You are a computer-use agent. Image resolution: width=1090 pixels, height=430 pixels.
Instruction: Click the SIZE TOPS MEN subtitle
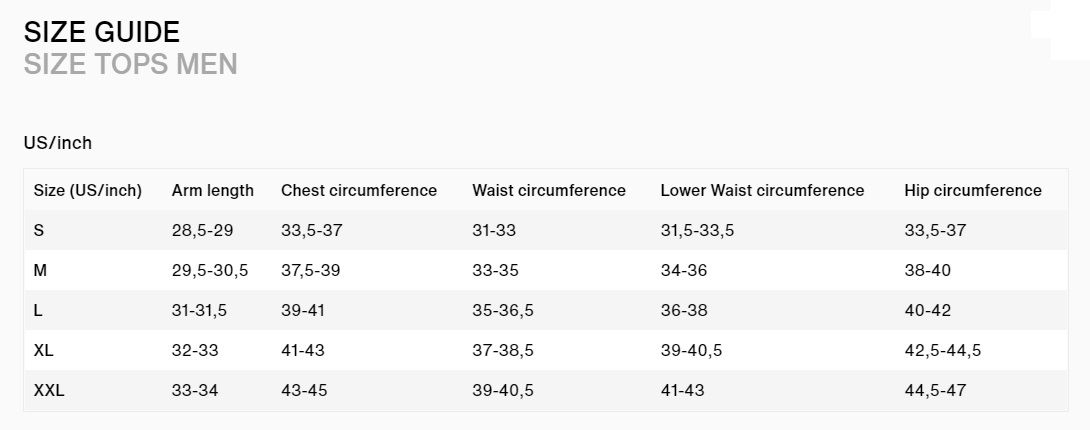[131, 64]
